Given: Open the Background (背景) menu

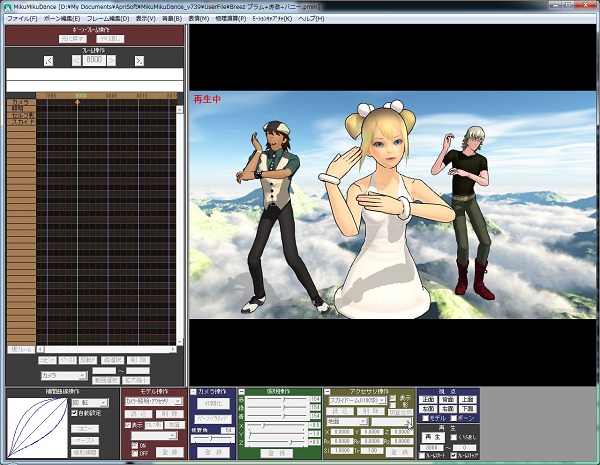Looking at the screenshot, I should pyautogui.click(x=172, y=18).
